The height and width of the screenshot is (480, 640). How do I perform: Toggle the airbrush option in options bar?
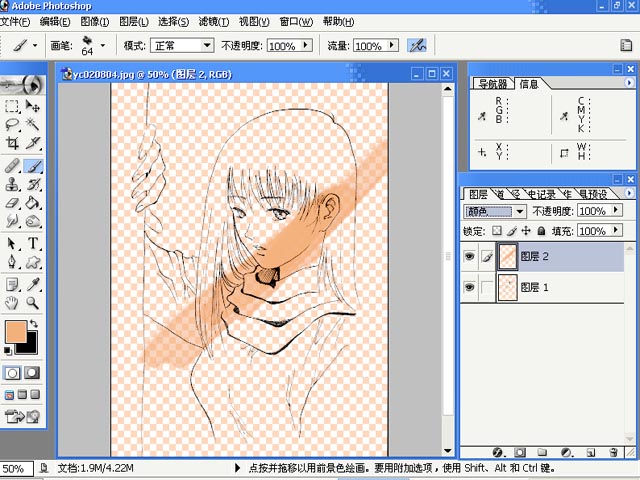click(x=417, y=45)
